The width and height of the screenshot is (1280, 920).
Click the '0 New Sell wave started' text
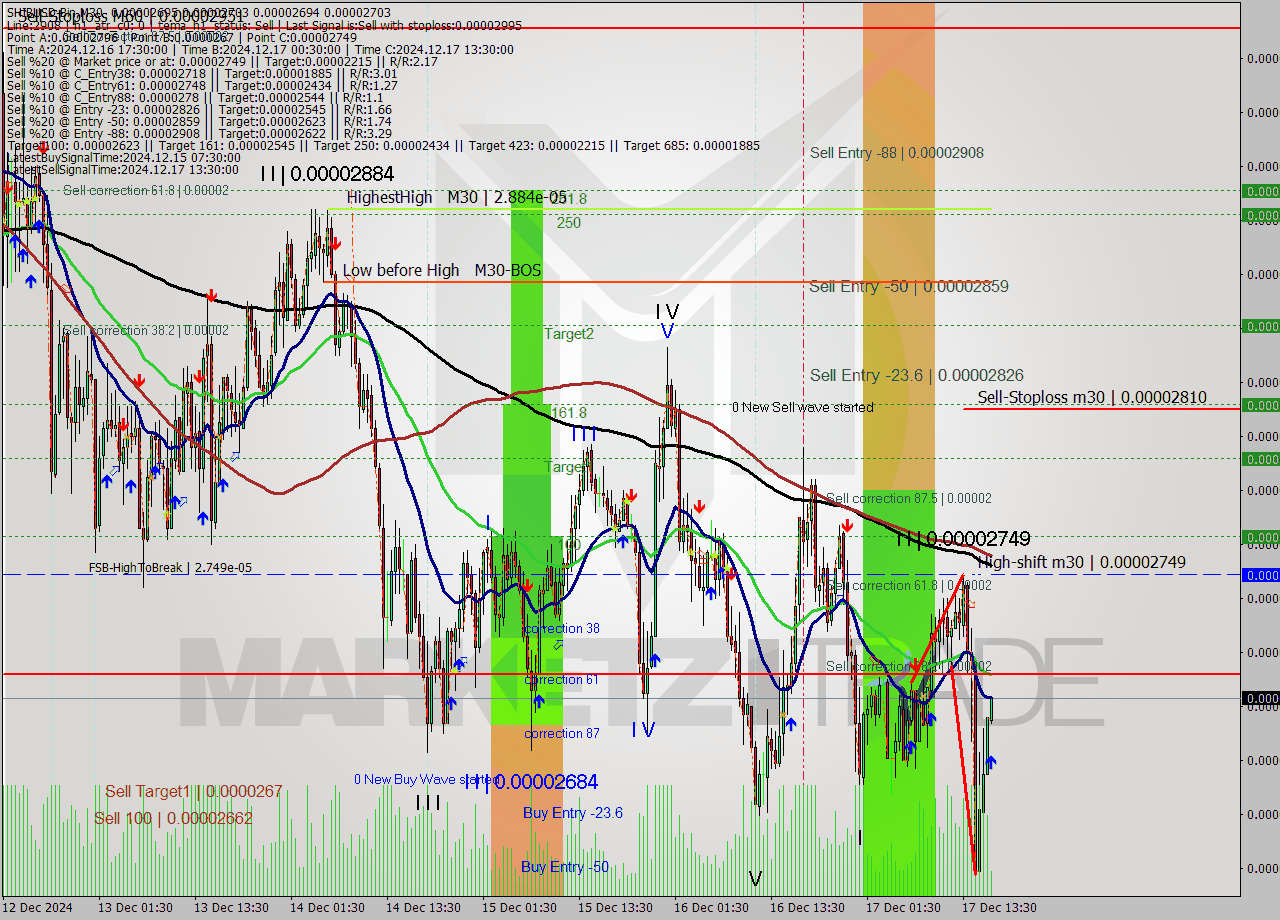(802, 407)
